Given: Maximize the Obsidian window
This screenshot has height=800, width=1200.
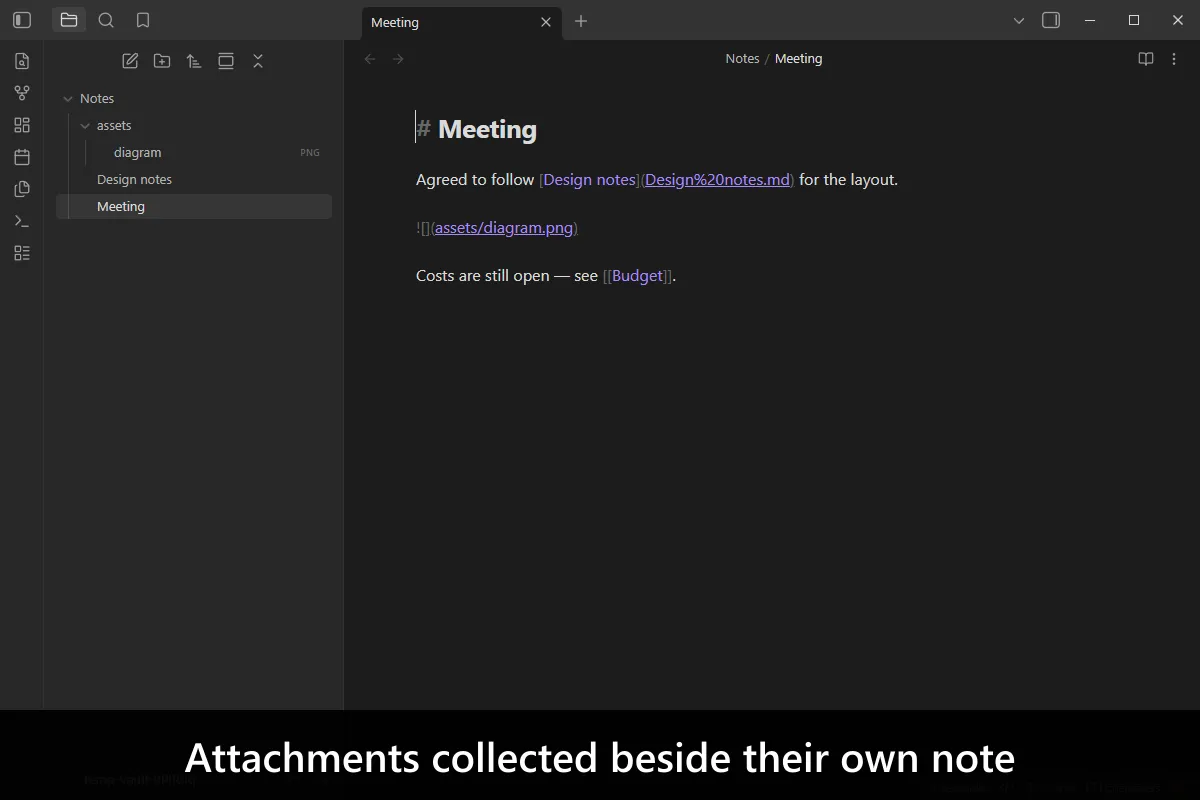Looking at the screenshot, I should pos(1134,20).
